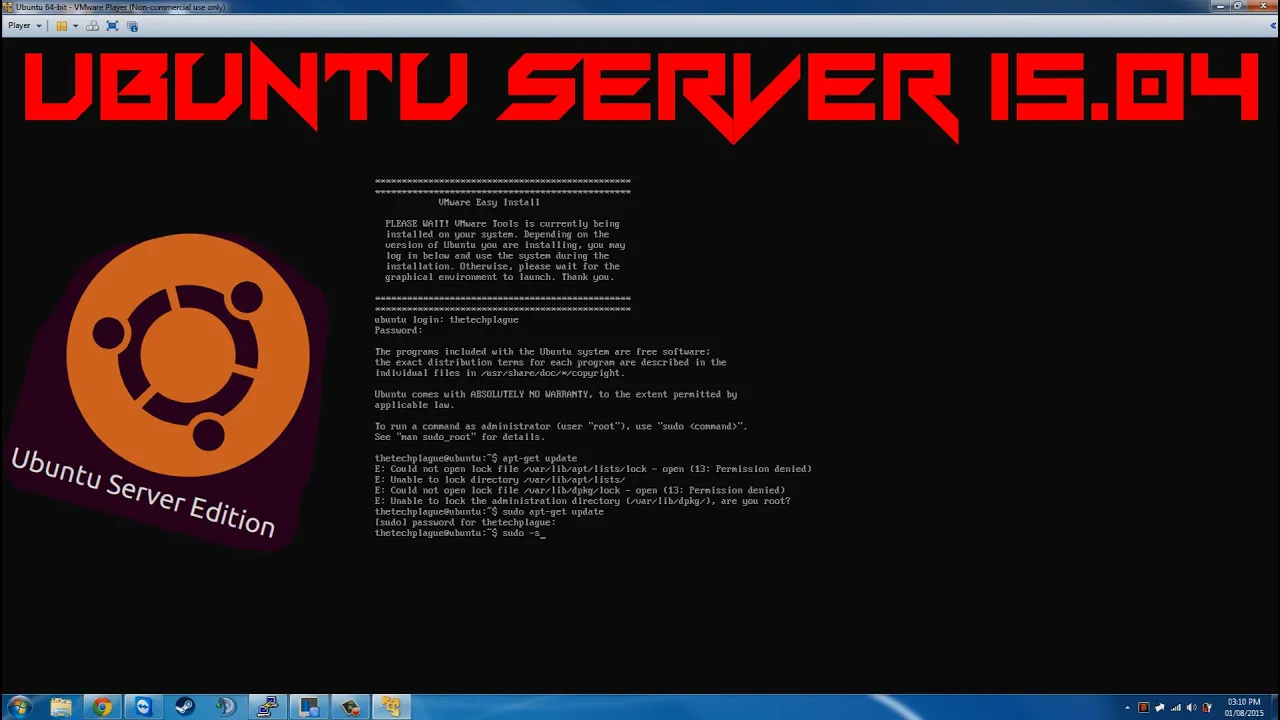Click the 'sudo apt-get update' command line
This screenshot has width=1280, height=720.
point(489,512)
